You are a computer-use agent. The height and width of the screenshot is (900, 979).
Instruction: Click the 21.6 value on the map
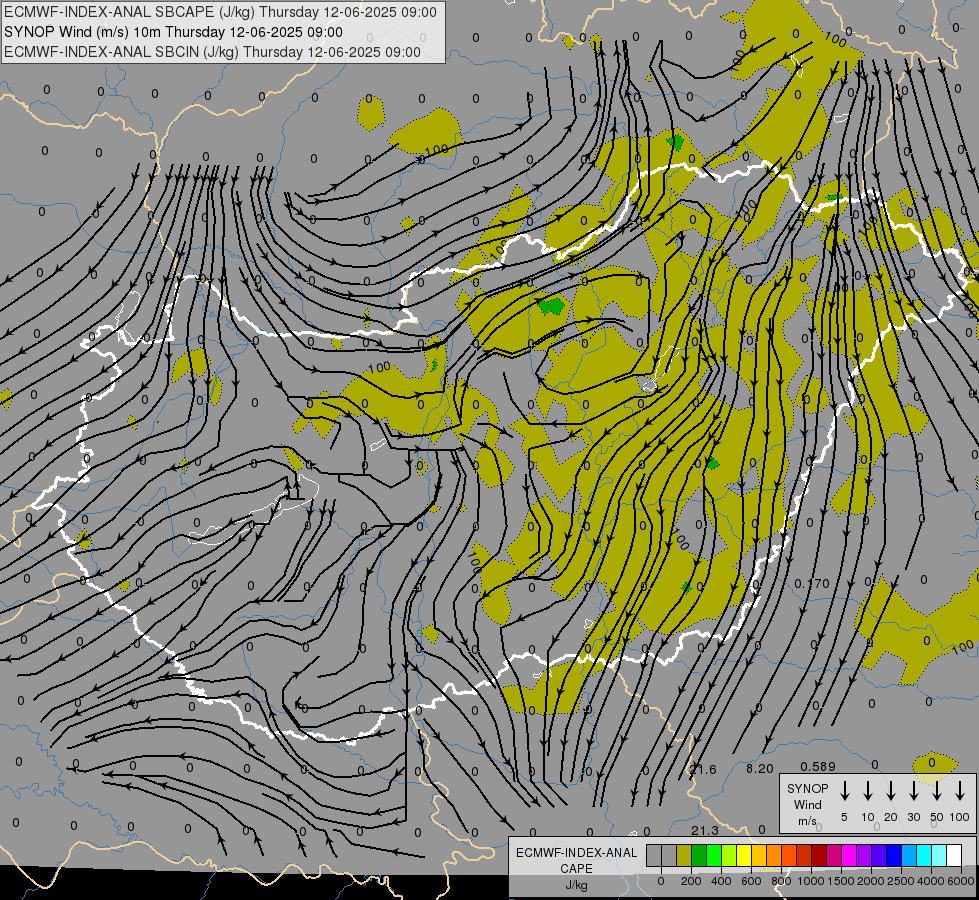pos(704,769)
